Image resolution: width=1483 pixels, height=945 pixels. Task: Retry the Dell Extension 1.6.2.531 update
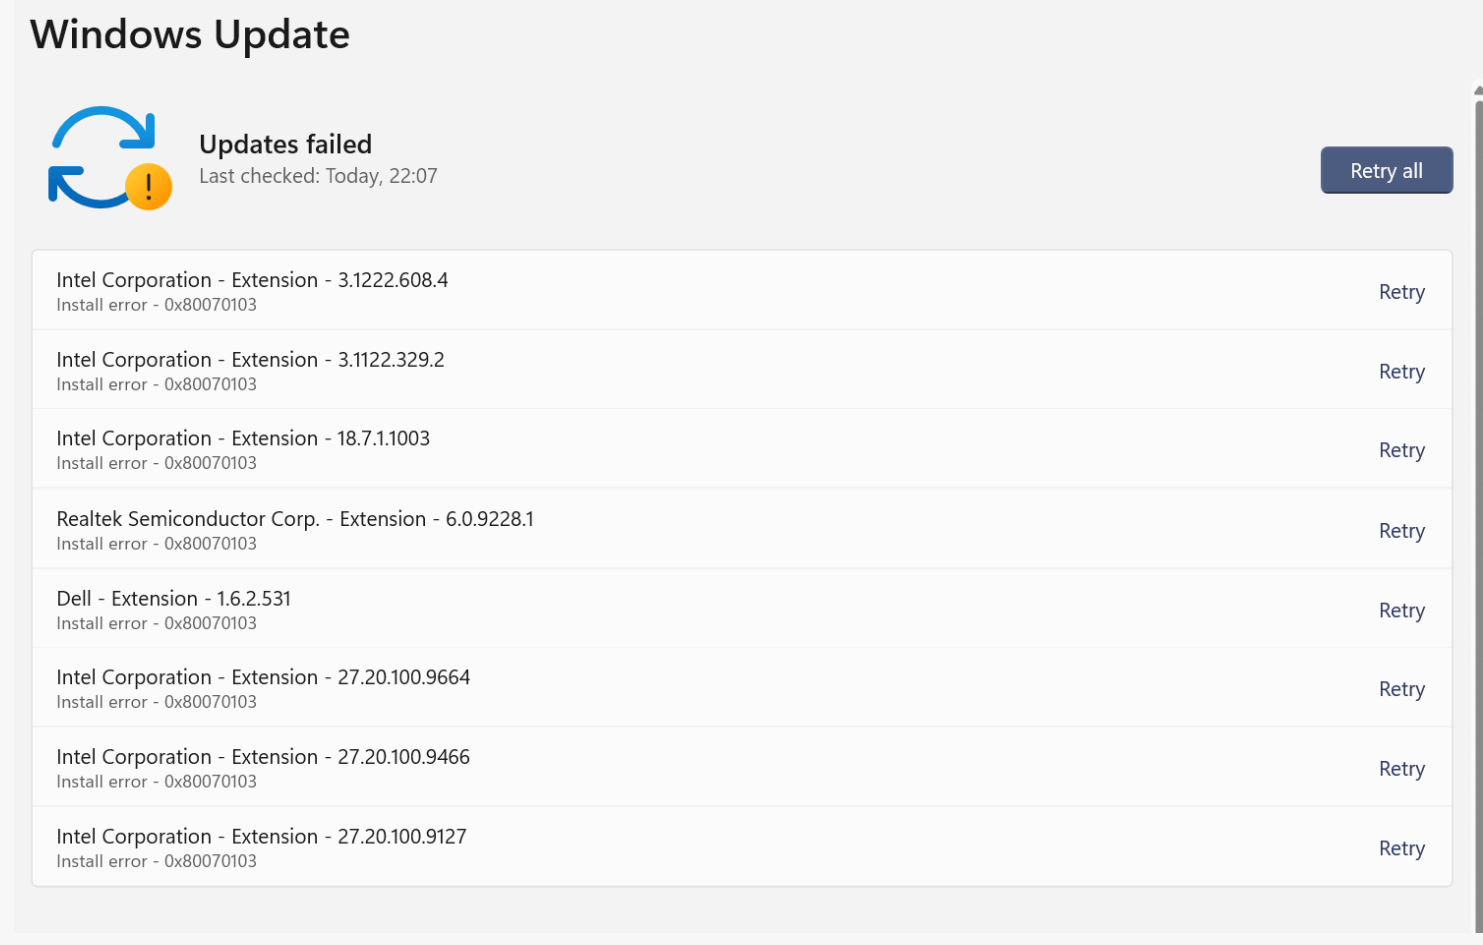[1401, 611]
